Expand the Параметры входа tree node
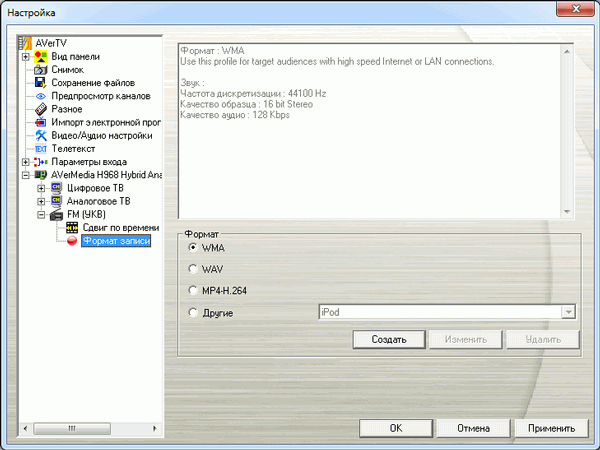 25,162
